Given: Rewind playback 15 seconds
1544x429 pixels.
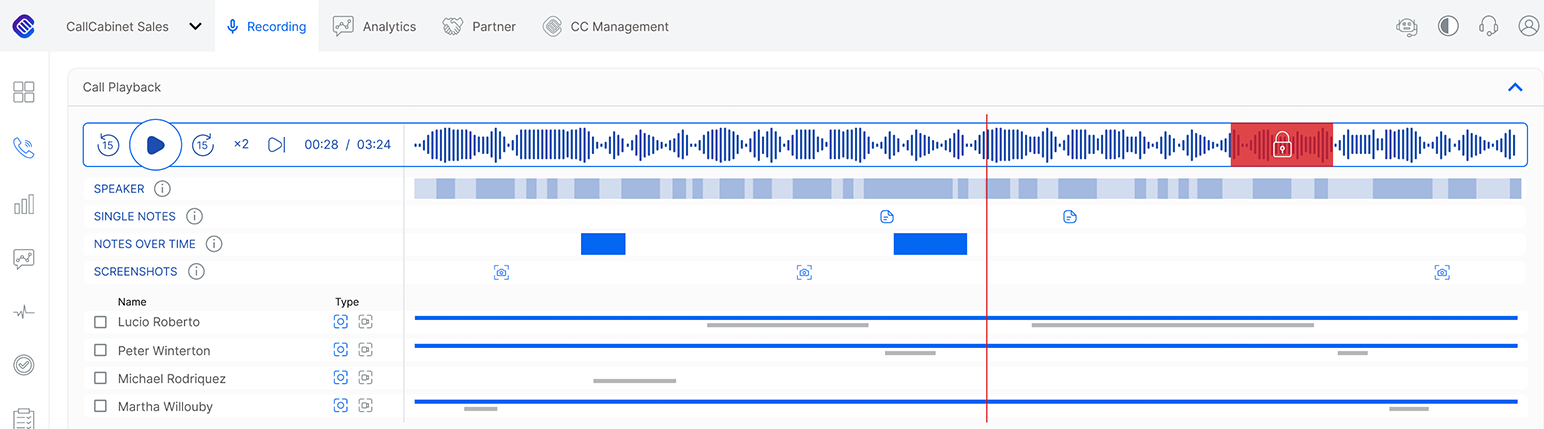Looking at the screenshot, I should pos(107,145).
